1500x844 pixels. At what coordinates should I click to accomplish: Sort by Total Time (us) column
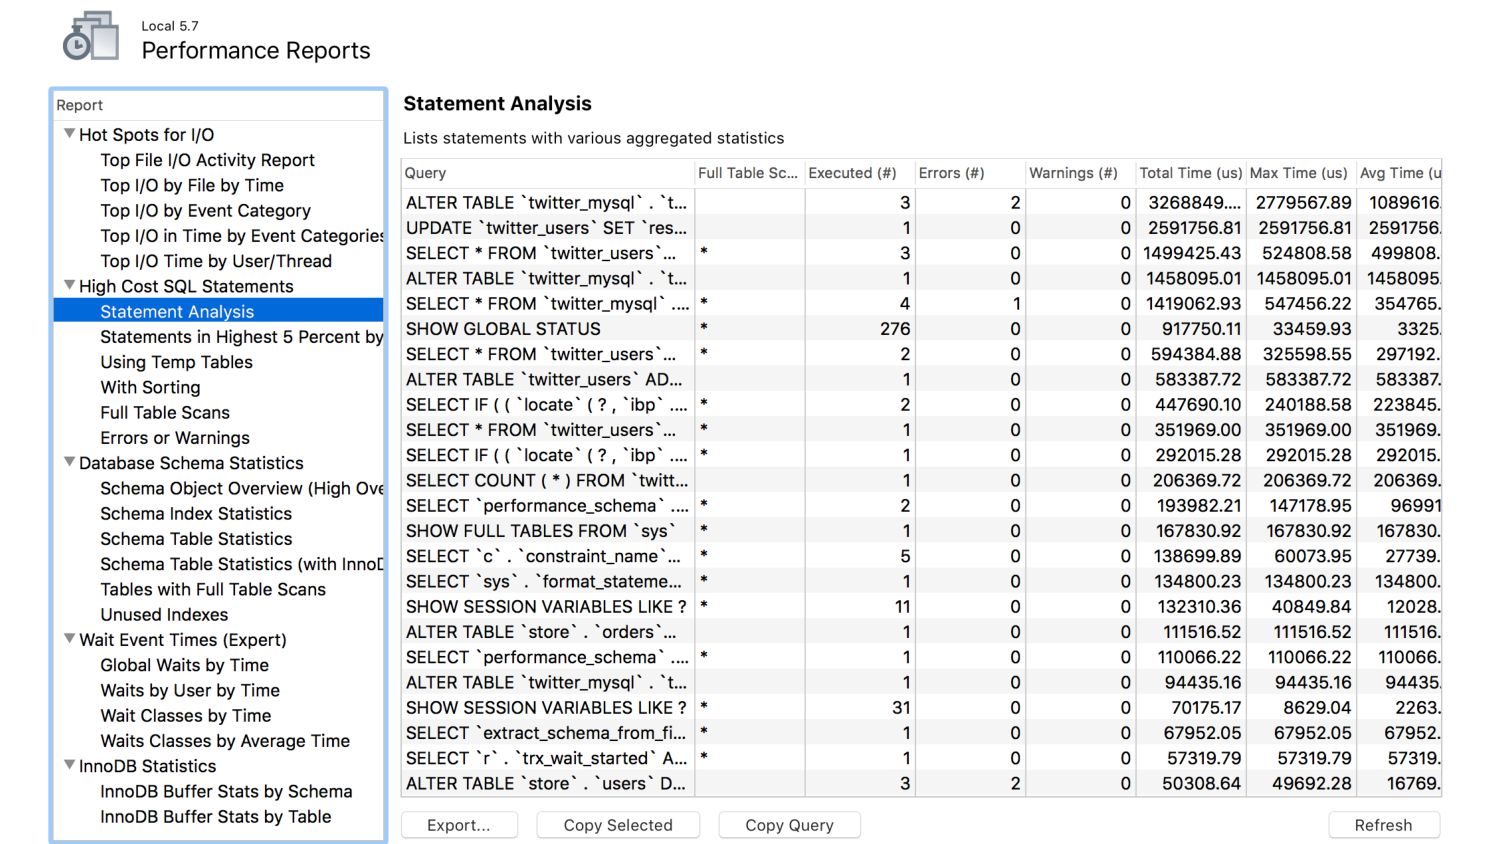pos(1191,173)
